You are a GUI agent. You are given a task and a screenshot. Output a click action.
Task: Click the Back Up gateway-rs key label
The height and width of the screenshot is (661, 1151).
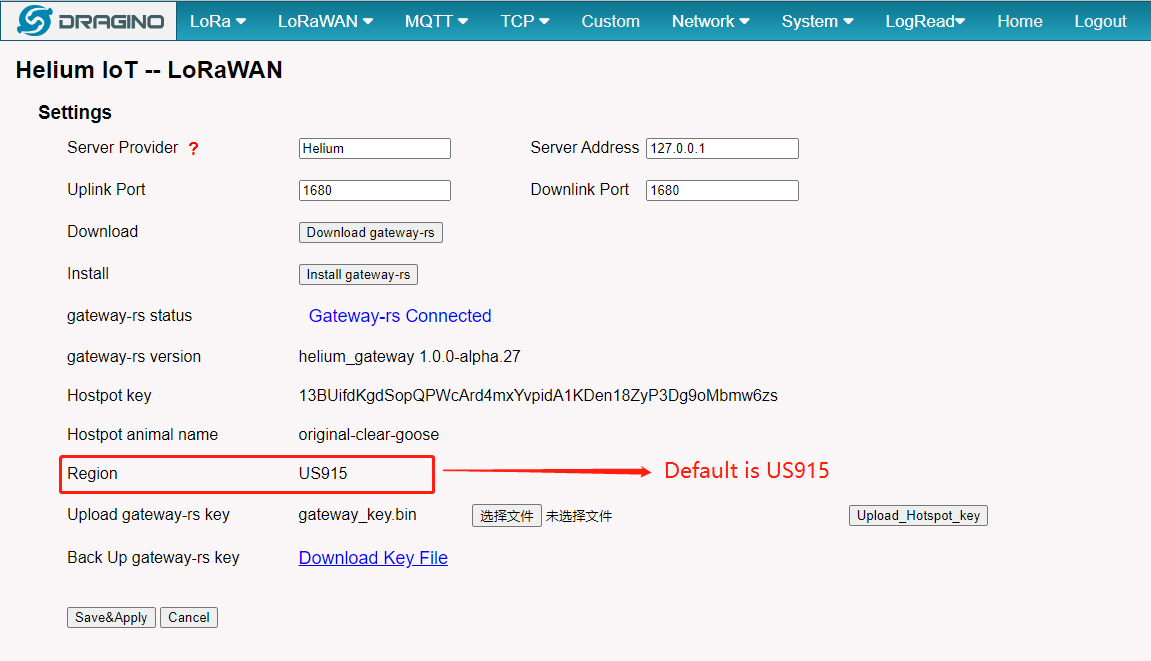(153, 557)
